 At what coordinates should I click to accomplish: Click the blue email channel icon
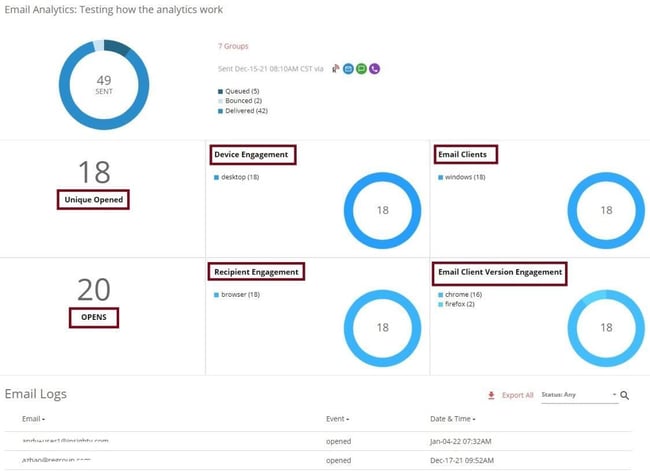[x=348, y=69]
